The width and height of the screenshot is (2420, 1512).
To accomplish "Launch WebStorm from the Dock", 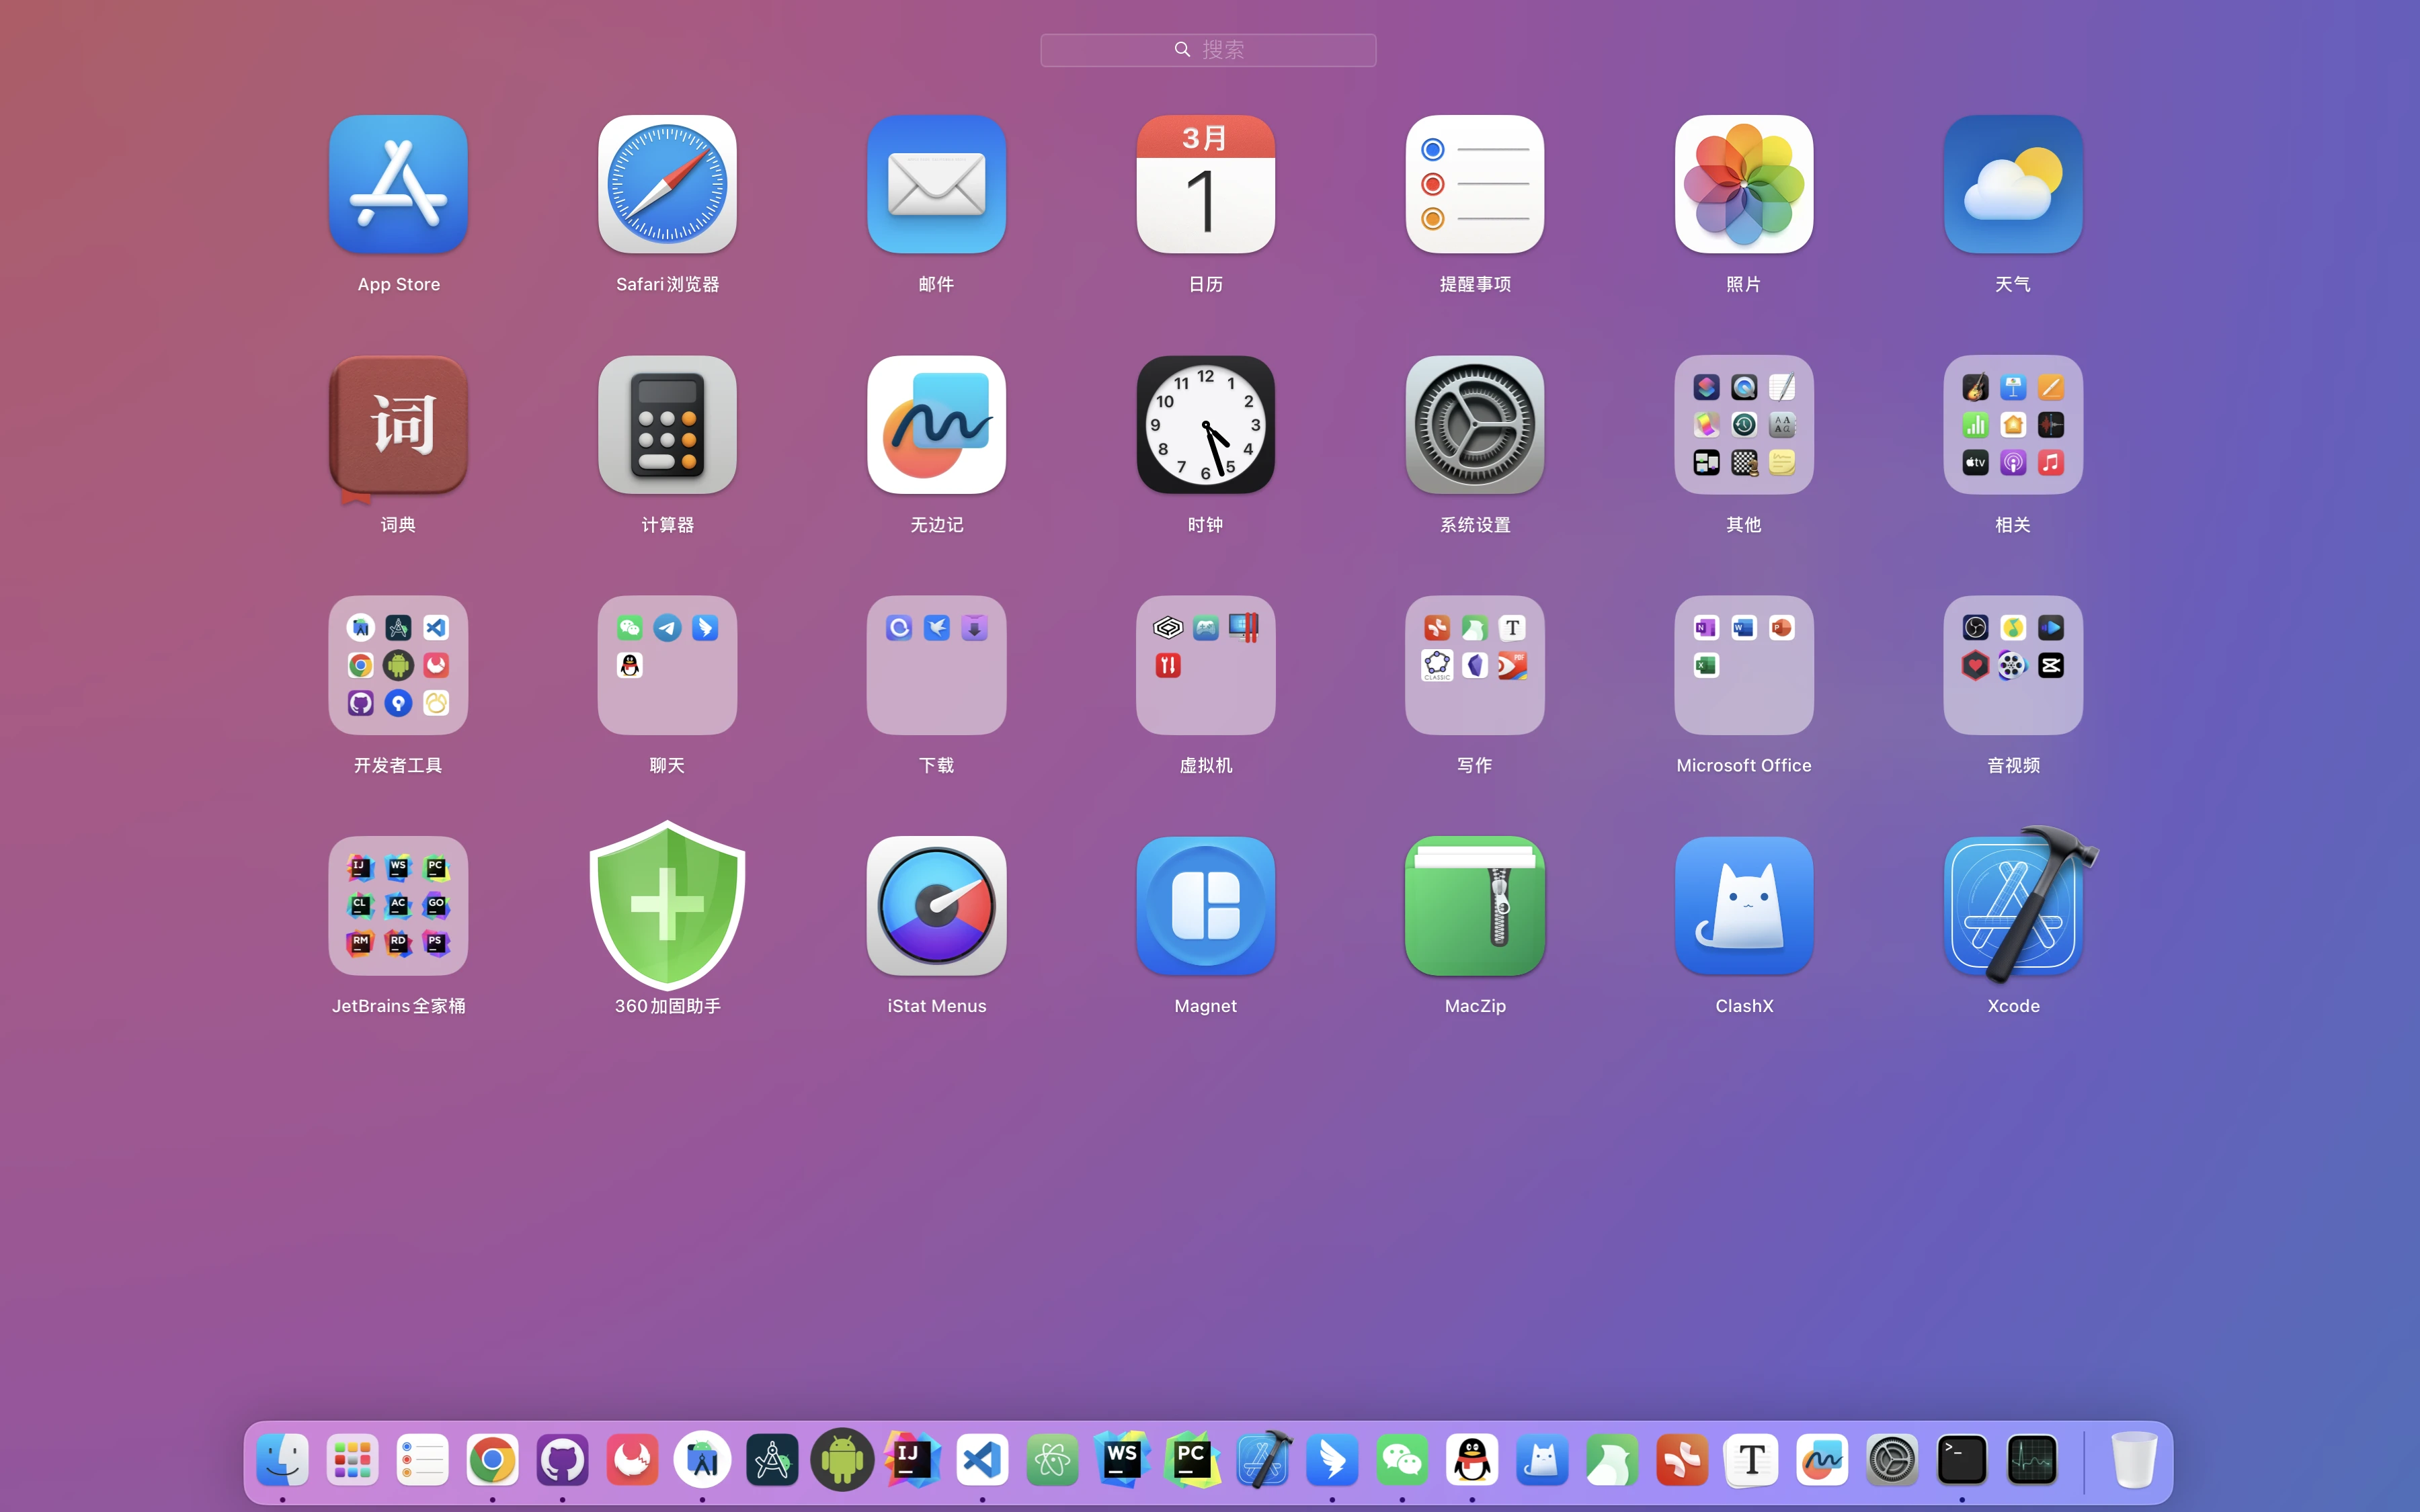I will pos(1122,1460).
